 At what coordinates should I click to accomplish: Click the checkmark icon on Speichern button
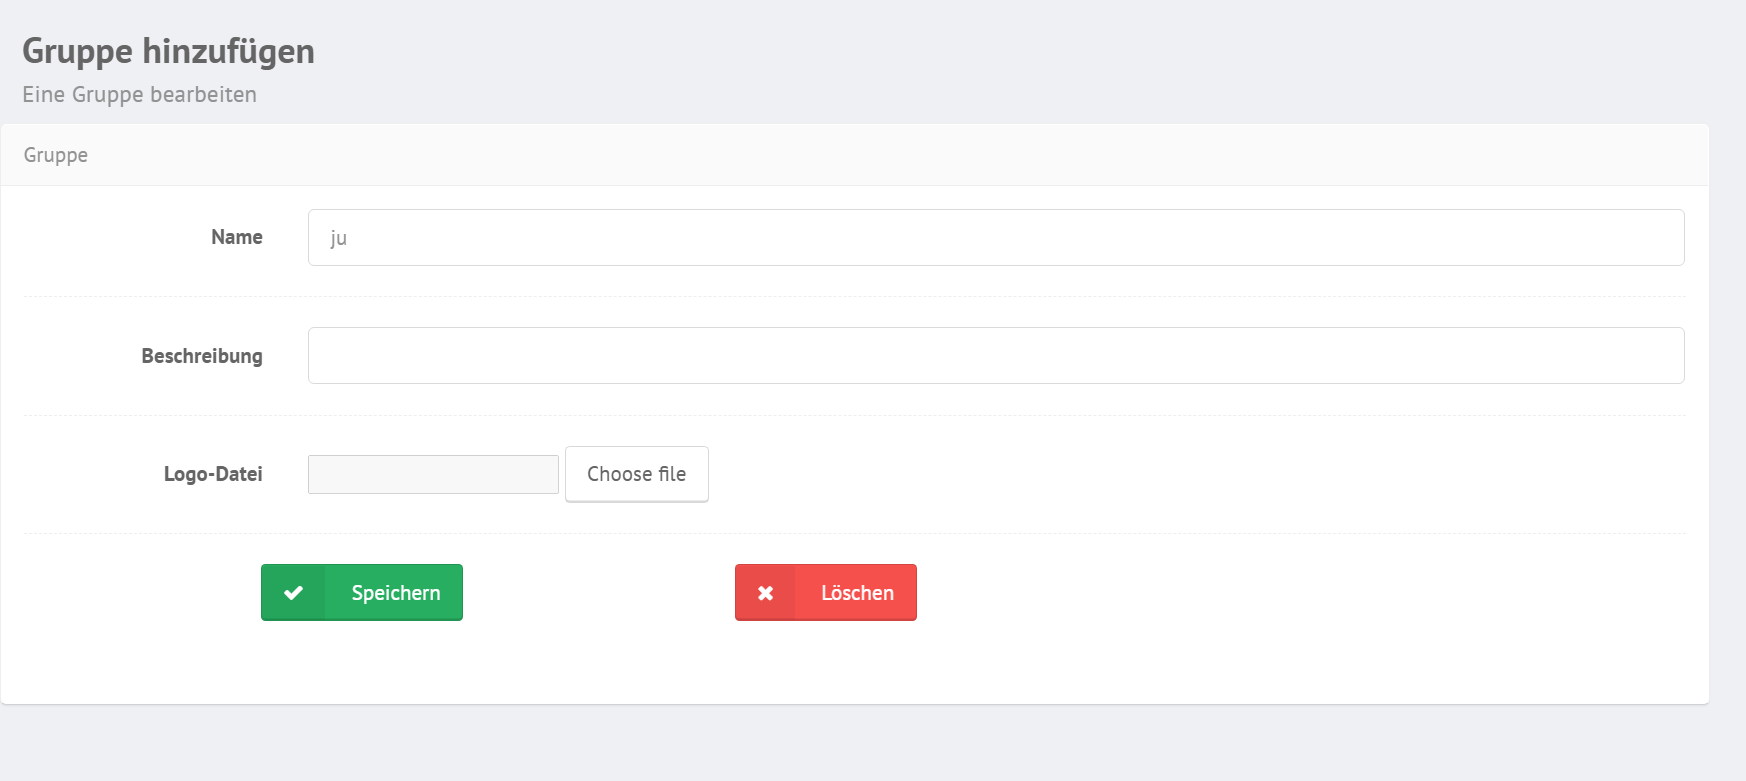[293, 593]
